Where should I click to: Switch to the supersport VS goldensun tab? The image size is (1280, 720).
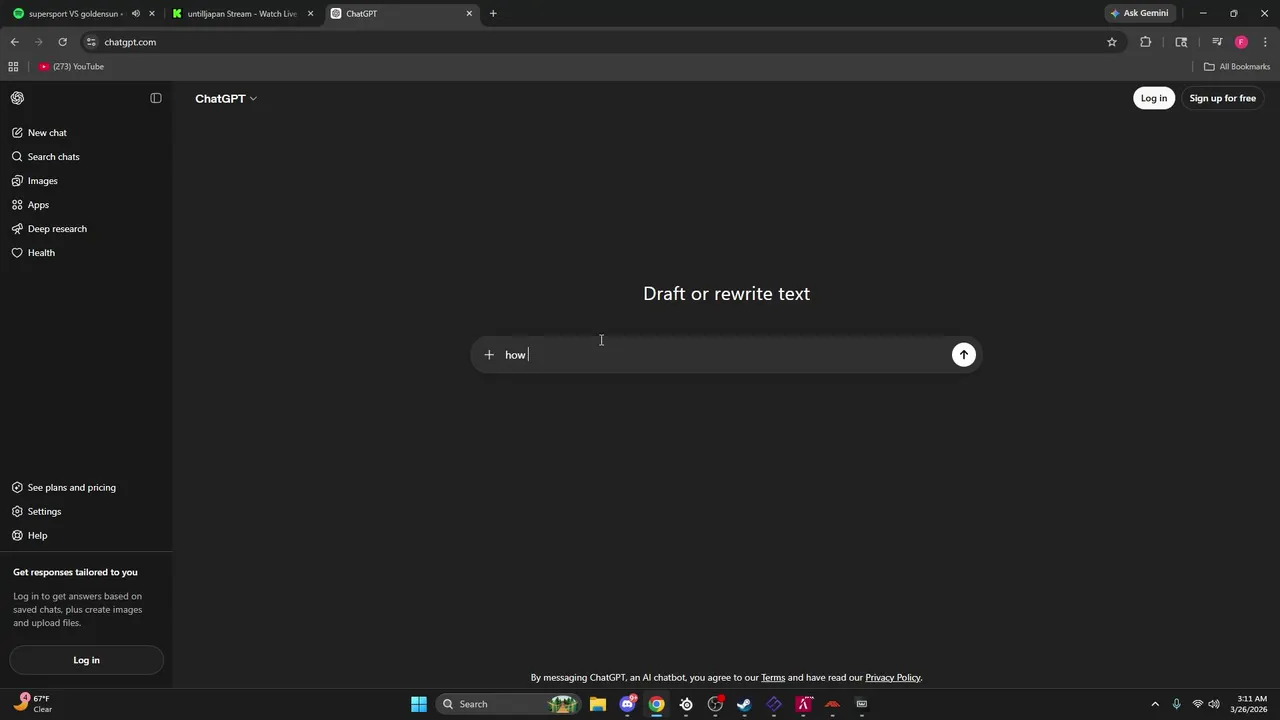(x=76, y=14)
